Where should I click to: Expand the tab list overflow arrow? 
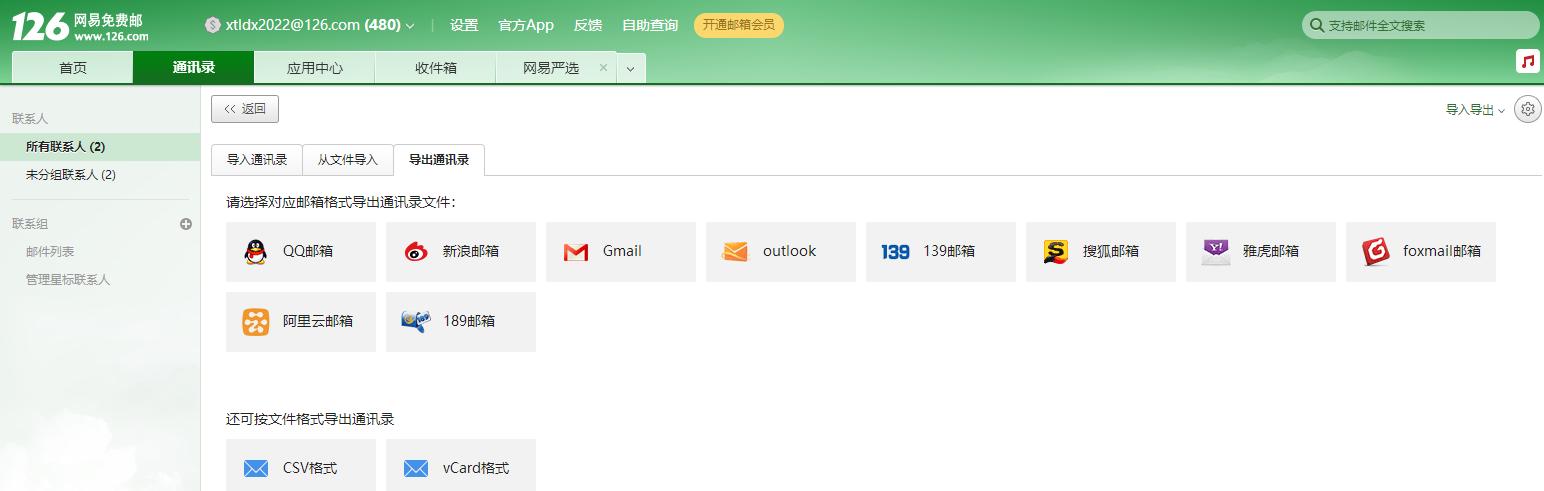(x=631, y=69)
